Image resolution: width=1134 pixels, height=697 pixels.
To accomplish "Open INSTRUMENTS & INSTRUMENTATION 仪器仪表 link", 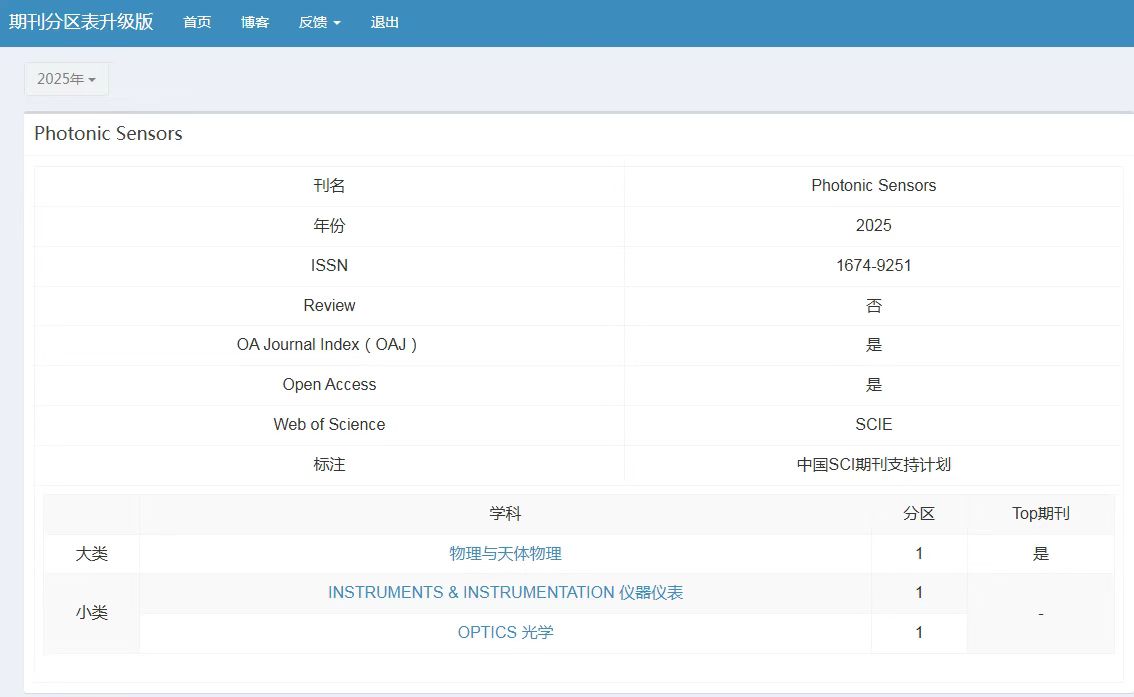I will (x=505, y=593).
